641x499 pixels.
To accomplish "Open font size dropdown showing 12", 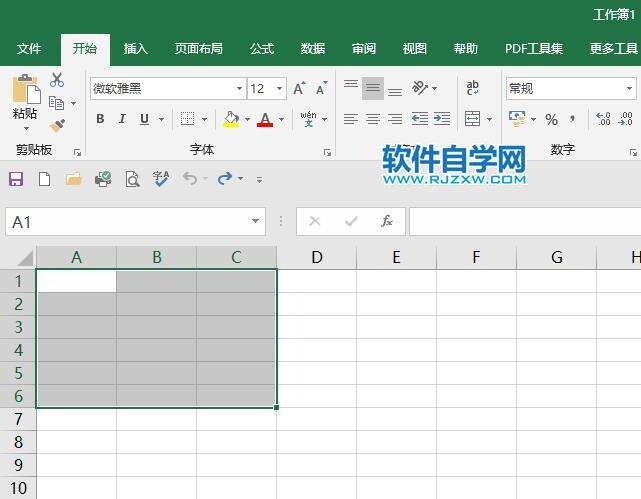I will tap(280, 88).
